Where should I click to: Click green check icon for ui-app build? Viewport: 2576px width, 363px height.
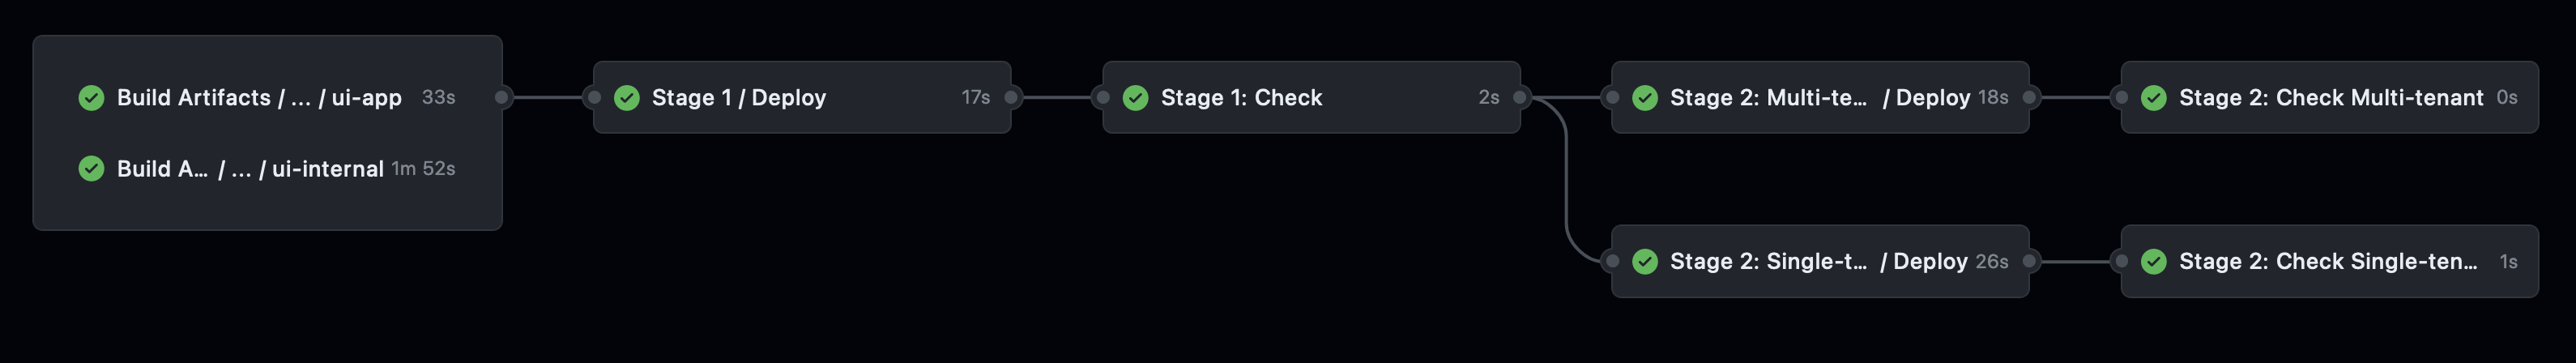pos(91,98)
